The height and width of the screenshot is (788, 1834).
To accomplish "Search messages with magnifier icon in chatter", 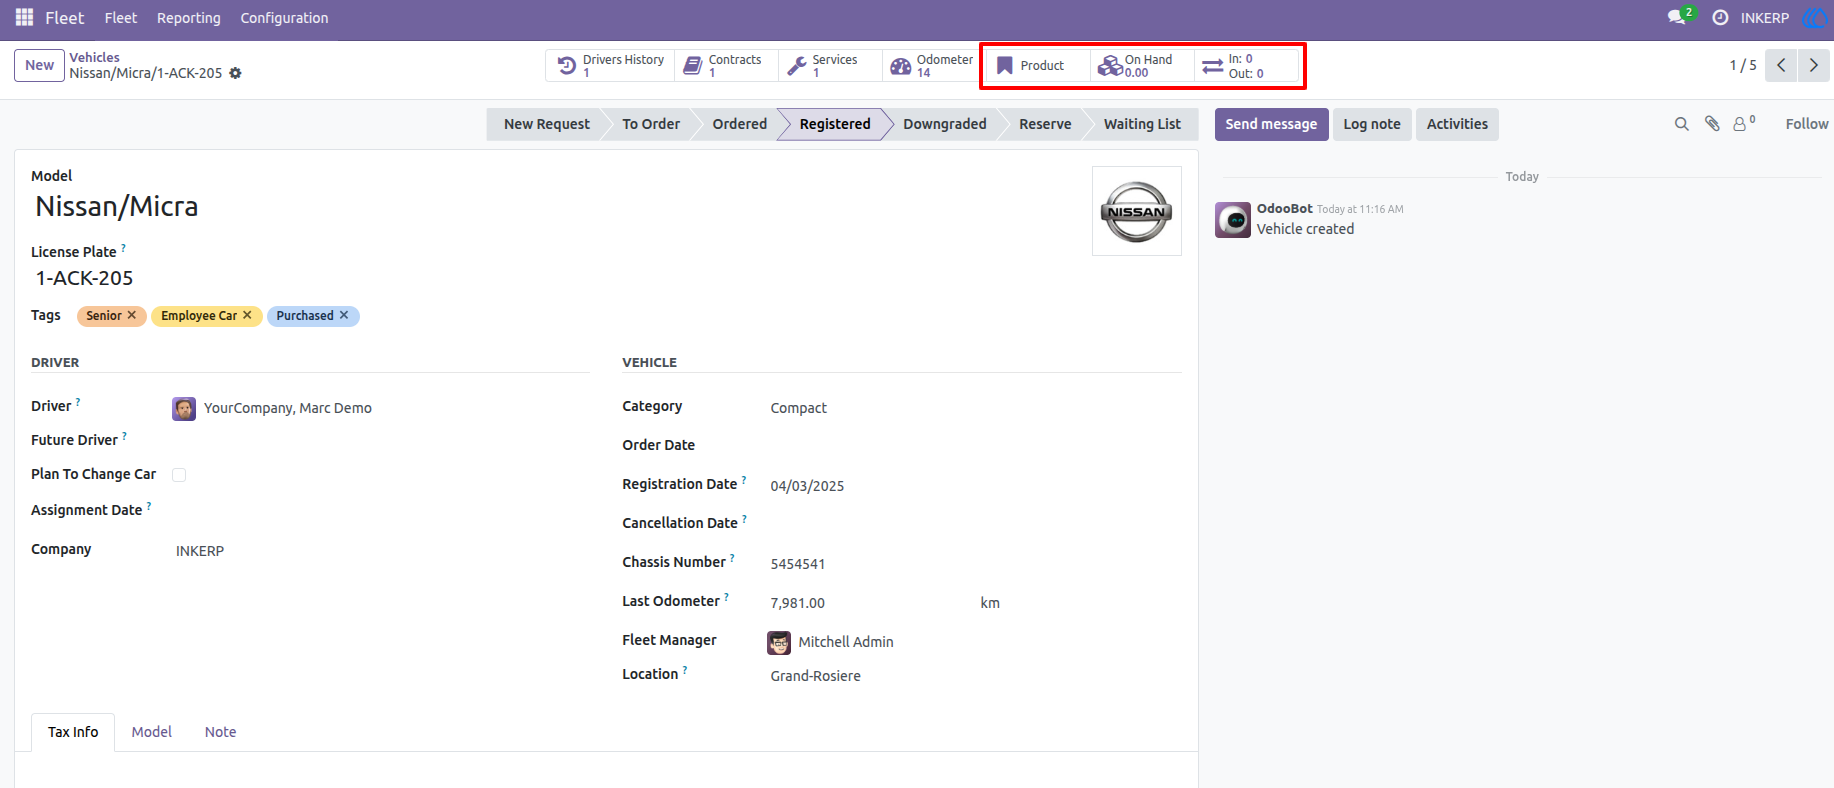I will point(1682,124).
